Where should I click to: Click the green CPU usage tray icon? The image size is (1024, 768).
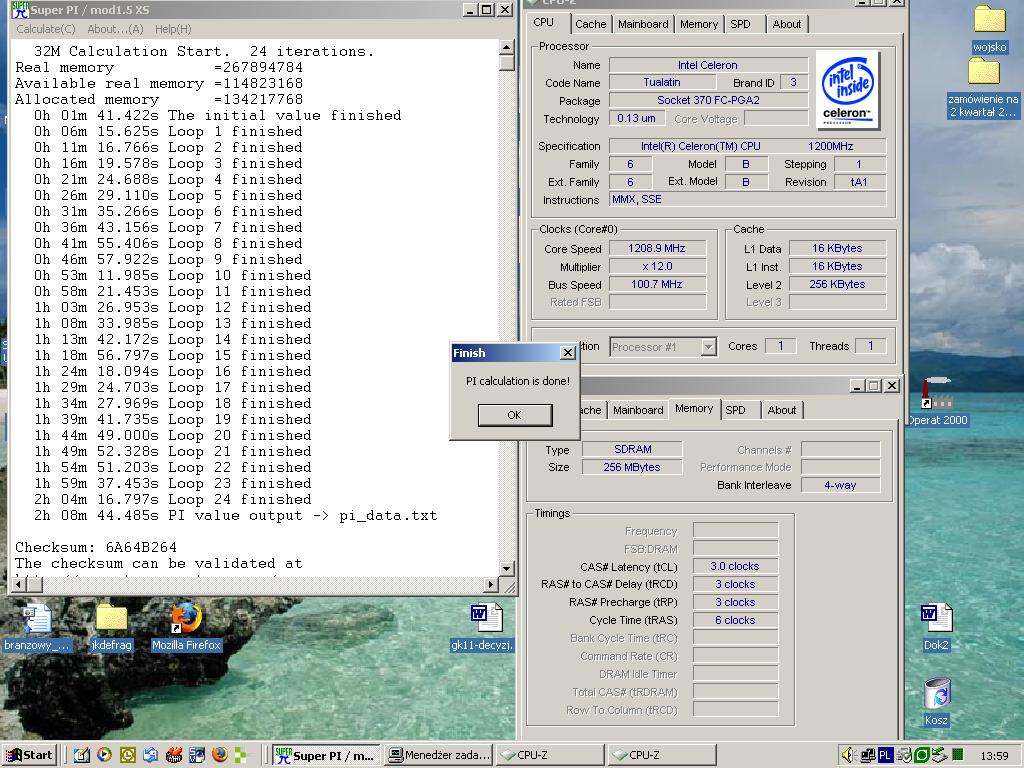(957, 756)
